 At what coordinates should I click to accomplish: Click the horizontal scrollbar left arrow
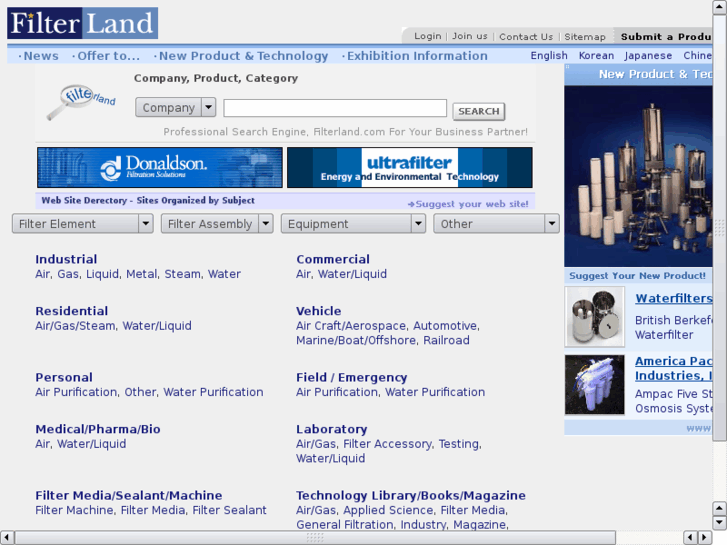point(6,538)
